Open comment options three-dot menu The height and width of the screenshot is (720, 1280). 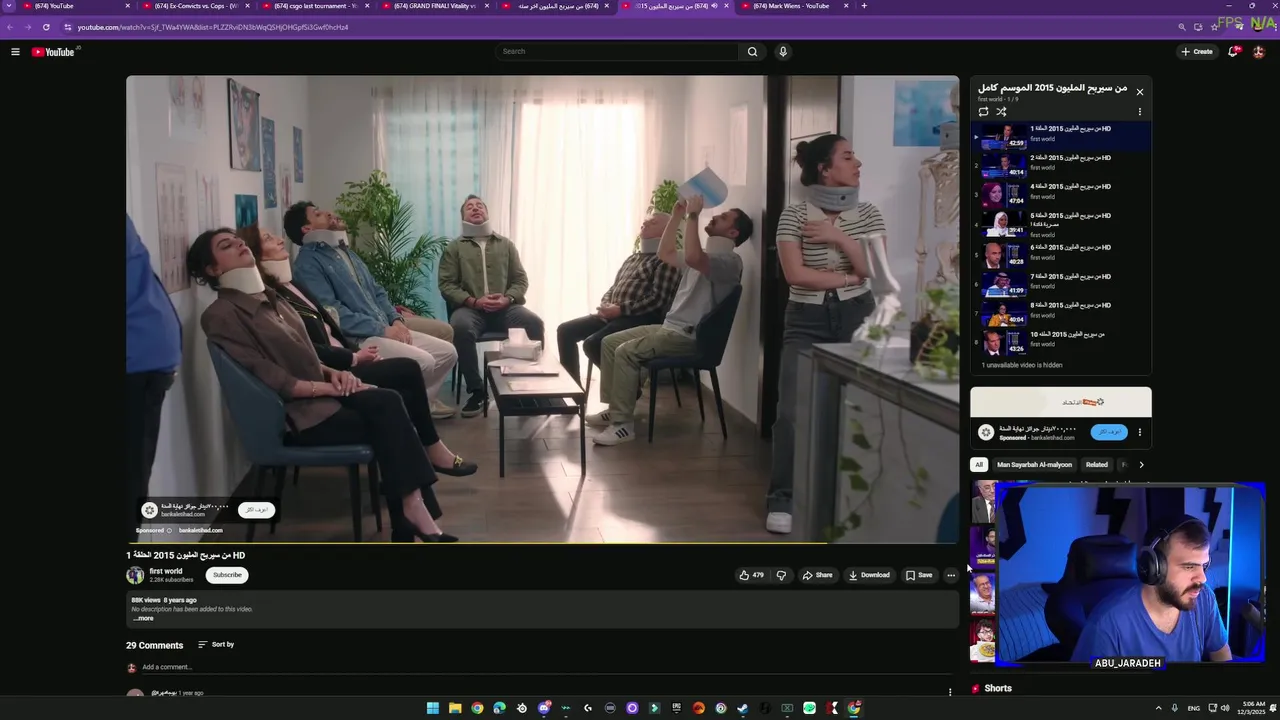(x=950, y=691)
